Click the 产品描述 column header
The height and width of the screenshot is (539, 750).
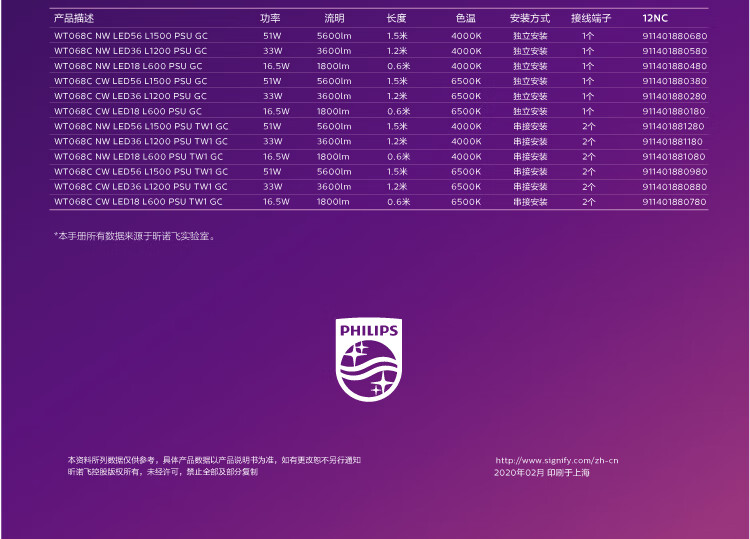pyautogui.click(x=74, y=19)
